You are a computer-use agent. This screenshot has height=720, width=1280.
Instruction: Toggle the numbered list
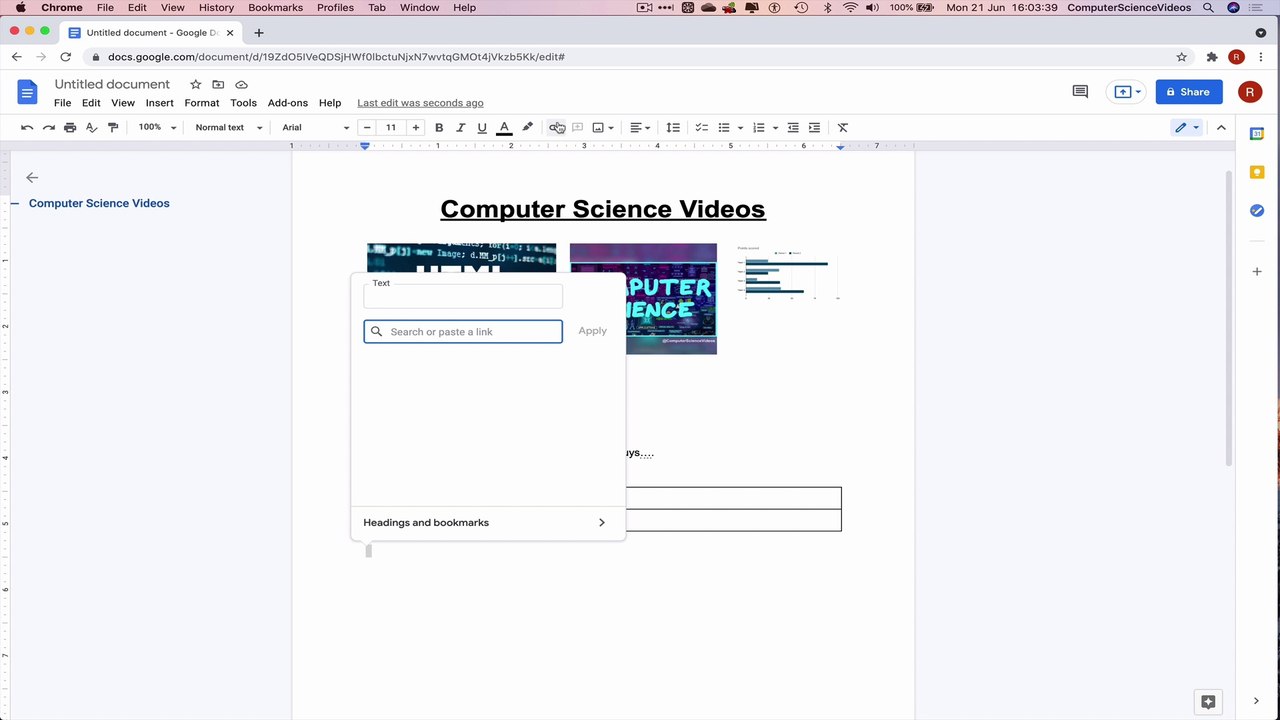(759, 127)
